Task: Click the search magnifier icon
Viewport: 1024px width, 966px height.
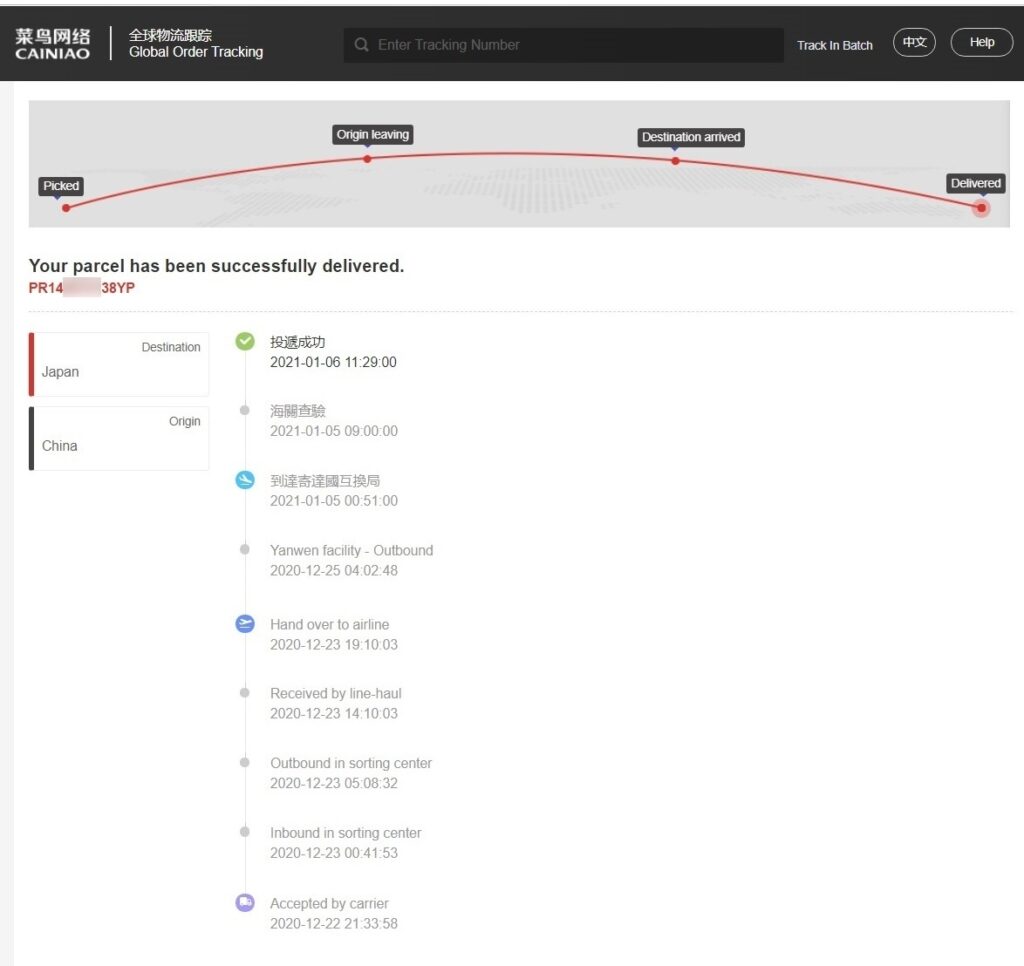Action: pos(362,45)
